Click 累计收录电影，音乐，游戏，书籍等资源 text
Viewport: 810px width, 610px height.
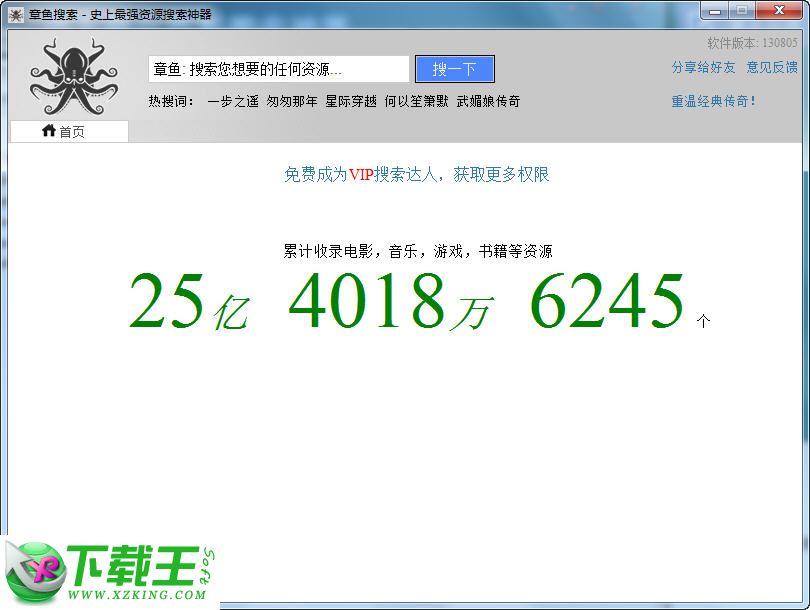[x=418, y=252]
